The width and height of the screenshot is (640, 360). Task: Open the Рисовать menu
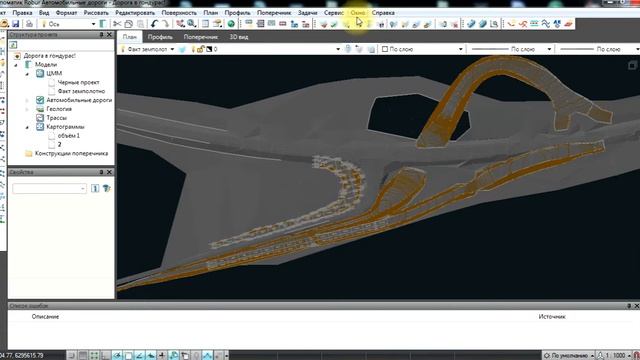pos(96,13)
